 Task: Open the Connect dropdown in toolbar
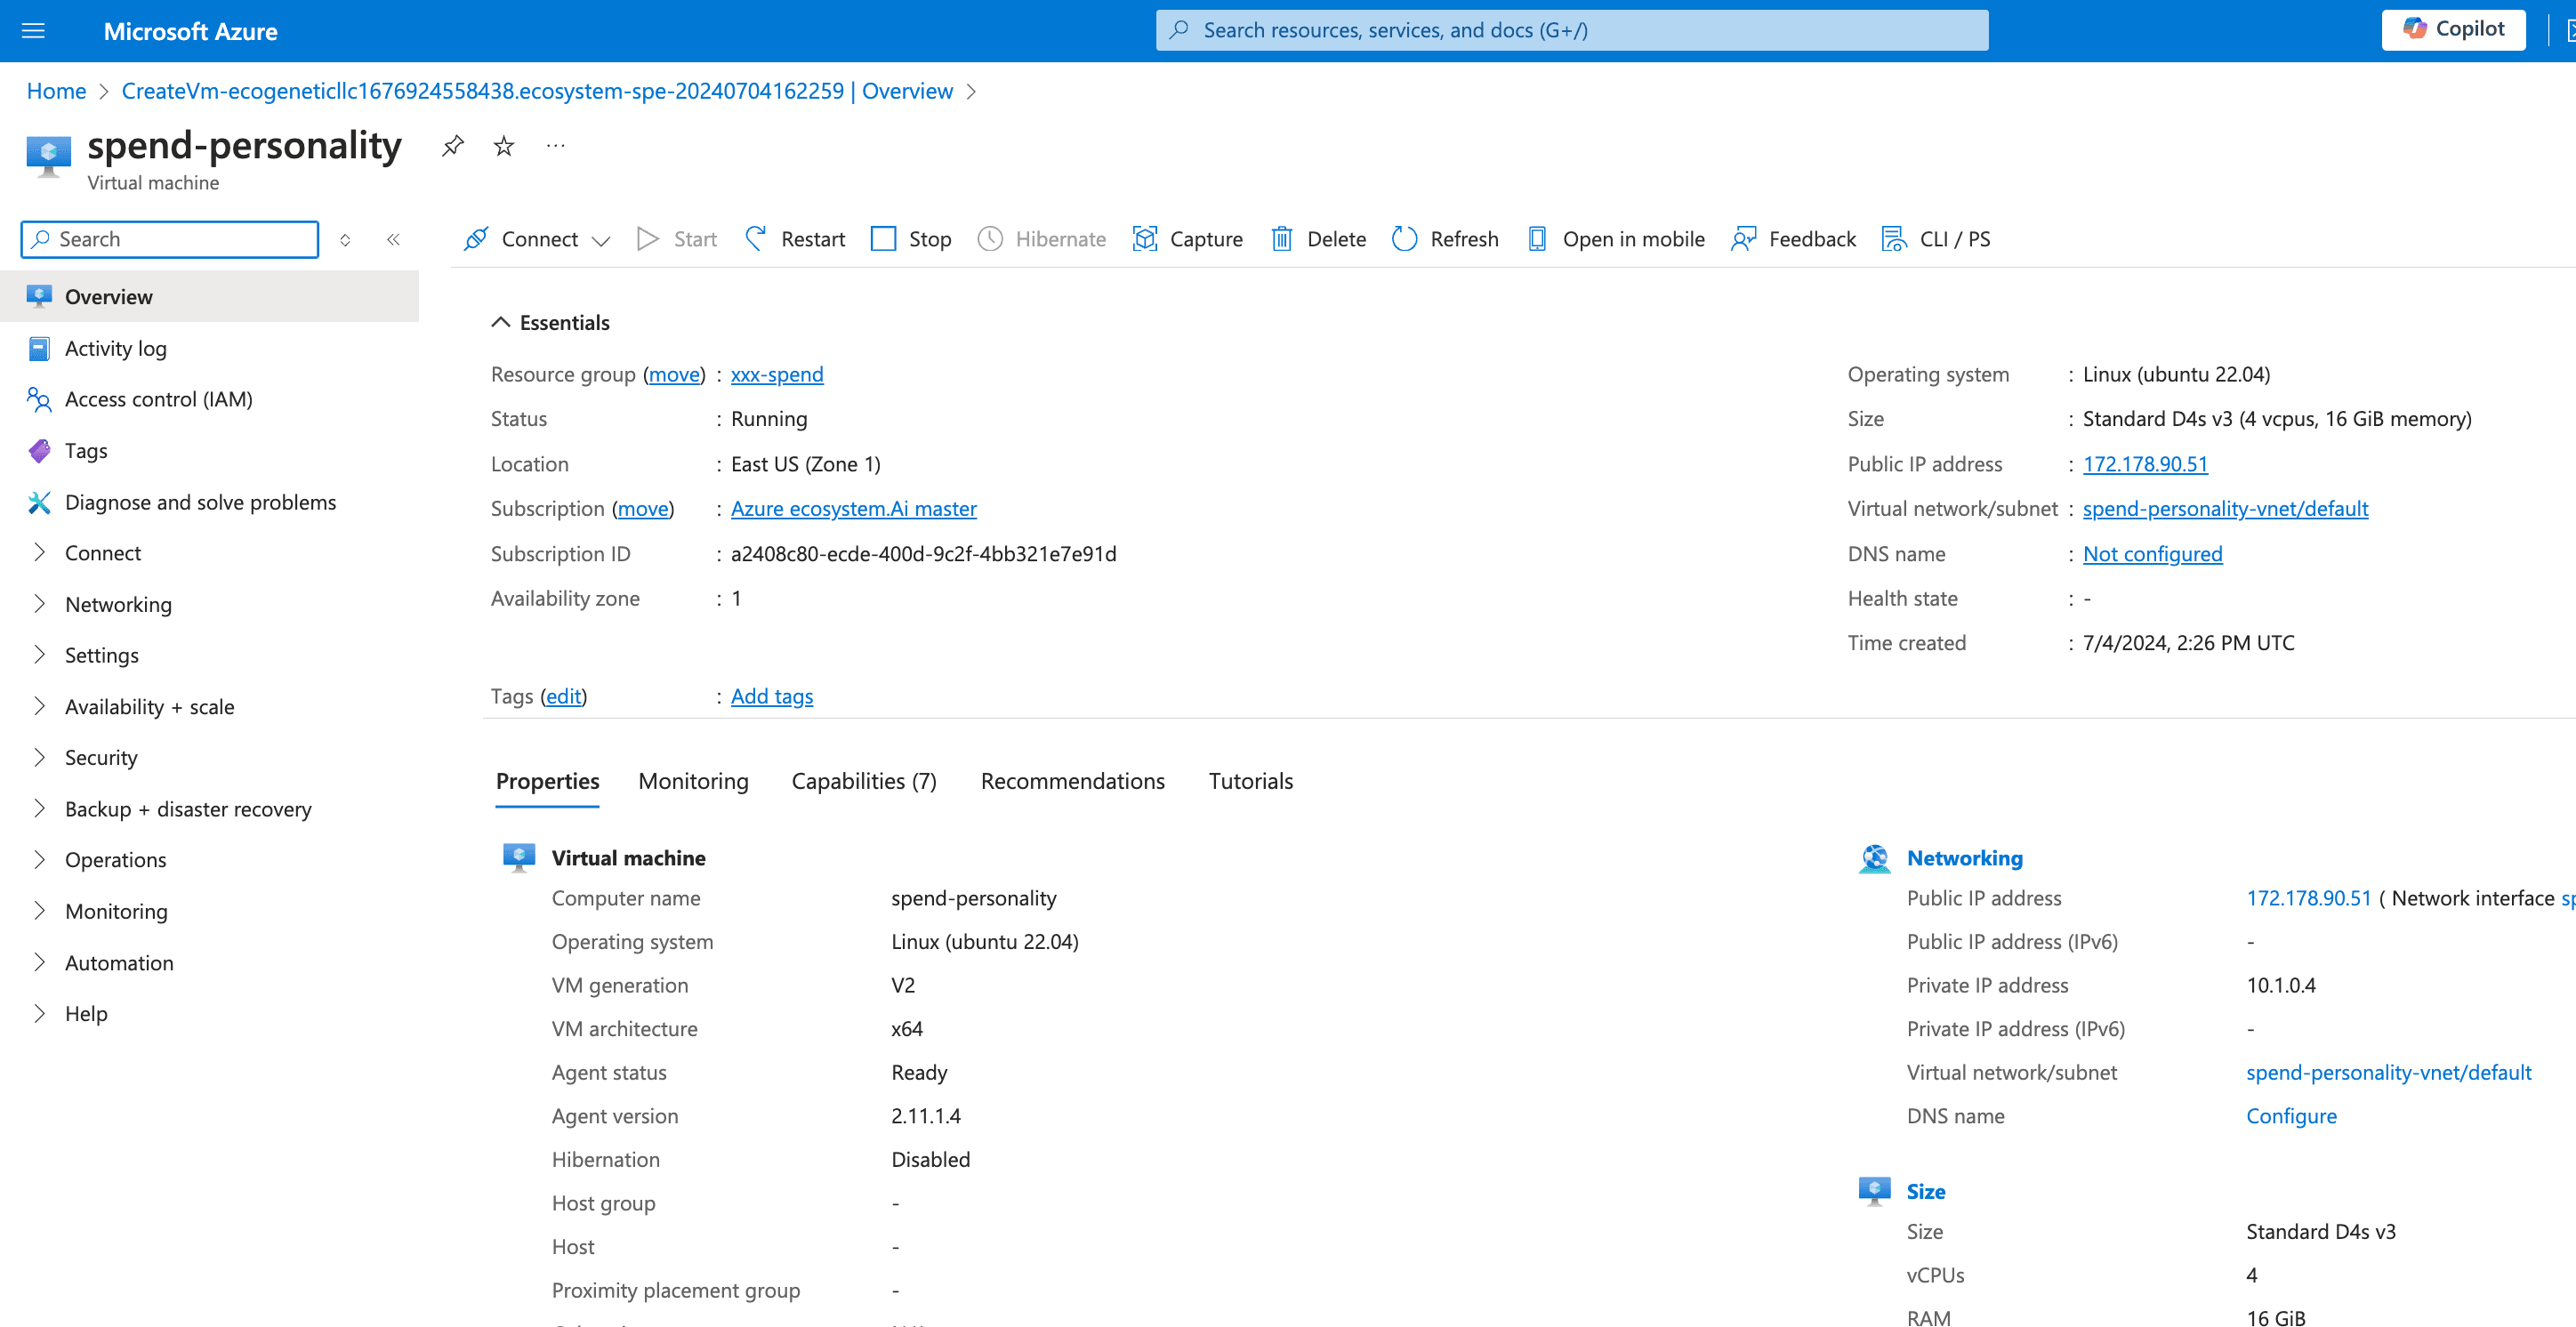pyautogui.click(x=538, y=239)
